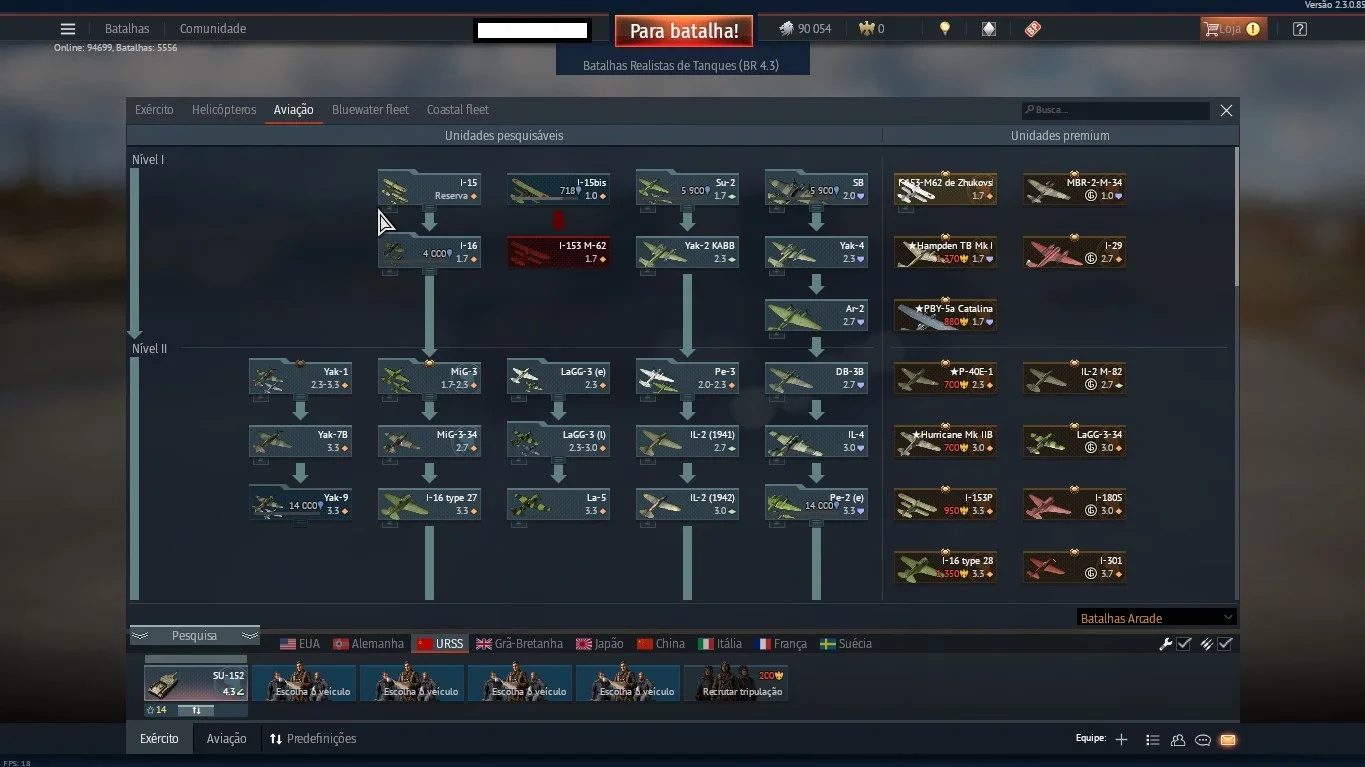
Task: Open the Batalhas top menu
Action: tap(127, 29)
